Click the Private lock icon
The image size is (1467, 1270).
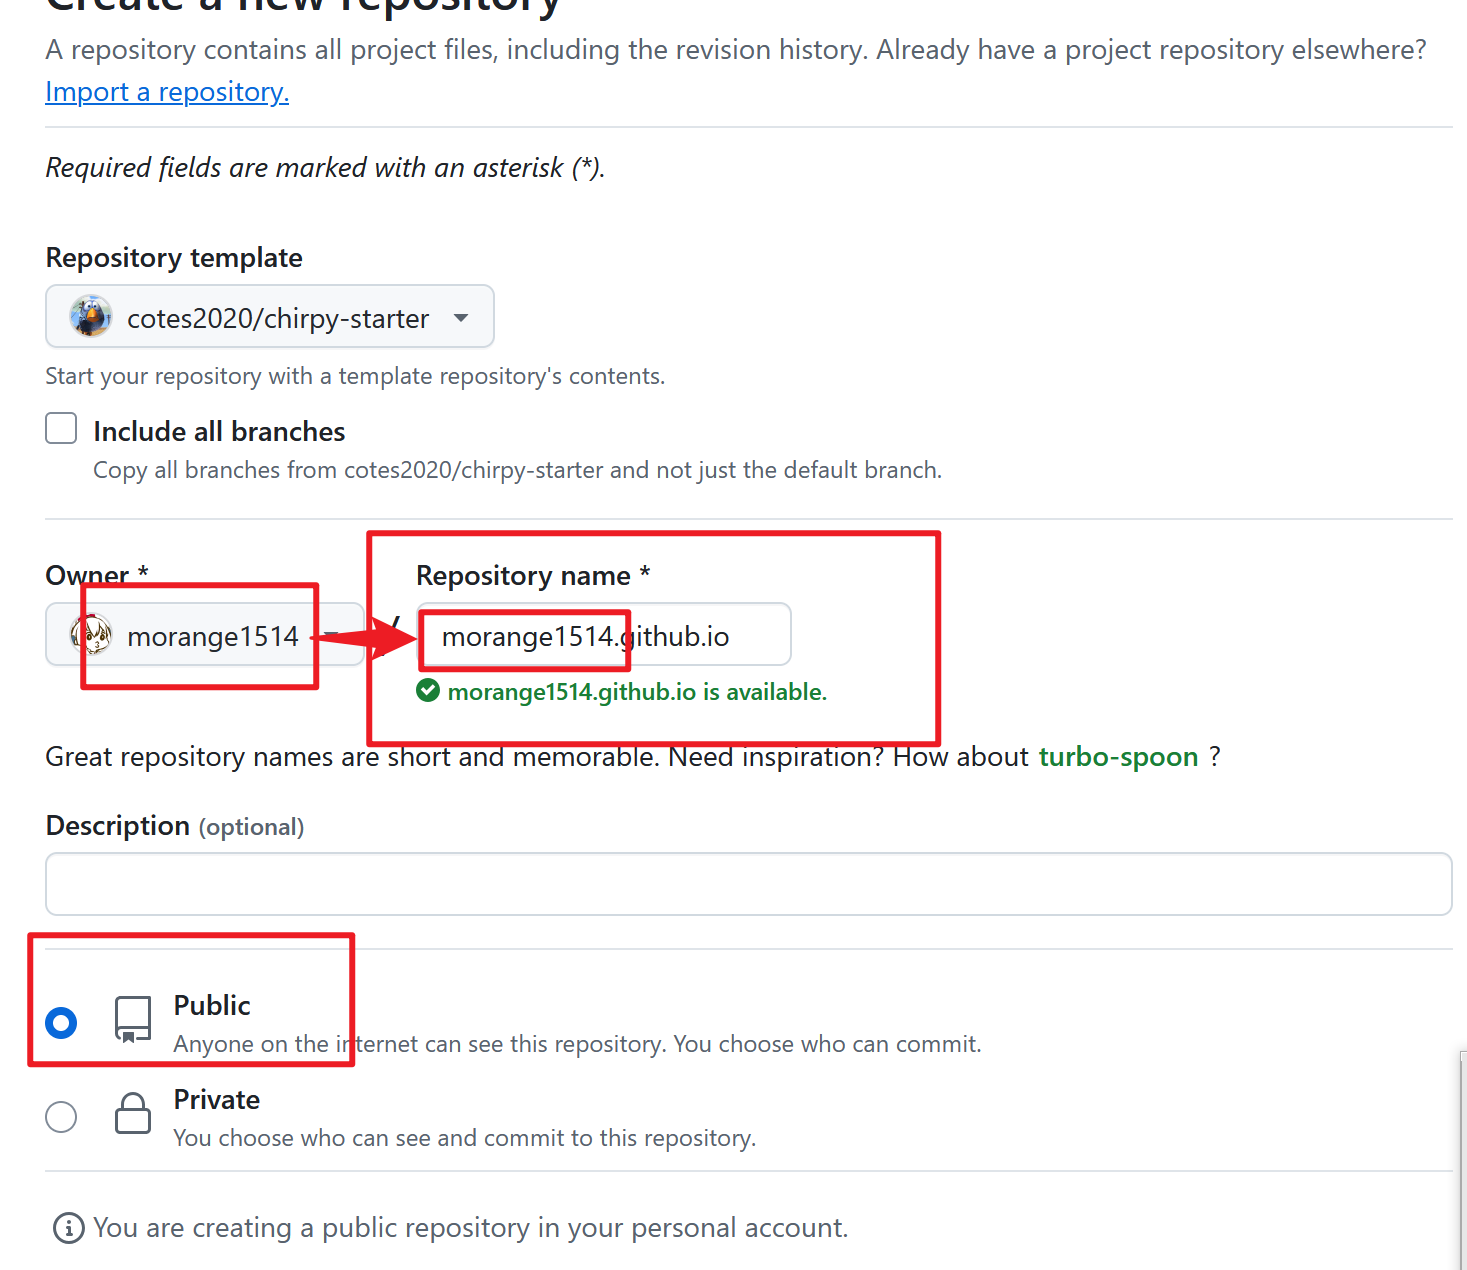coord(132,1113)
